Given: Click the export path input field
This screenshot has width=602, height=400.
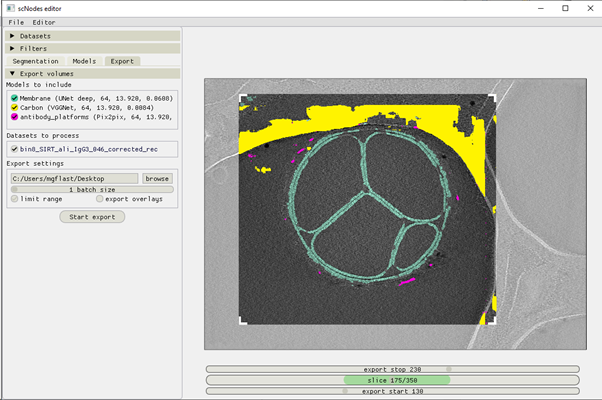Looking at the screenshot, I should [74, 179].
